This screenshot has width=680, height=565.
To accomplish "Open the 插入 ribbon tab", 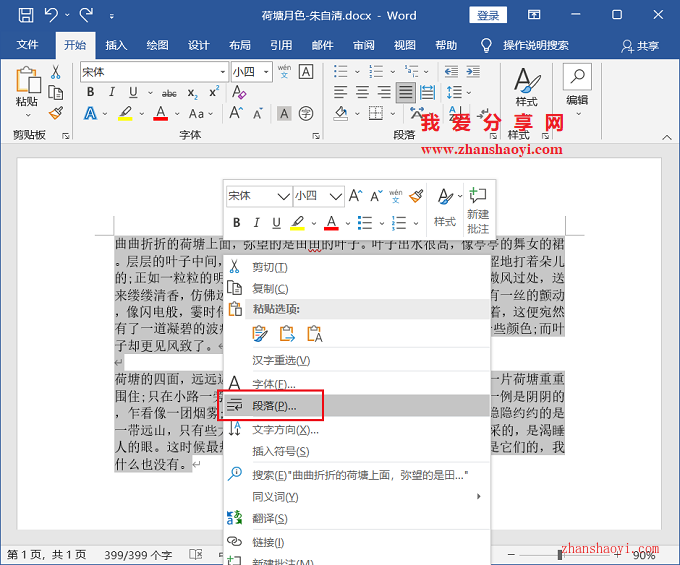I will (x=116, y=45).
